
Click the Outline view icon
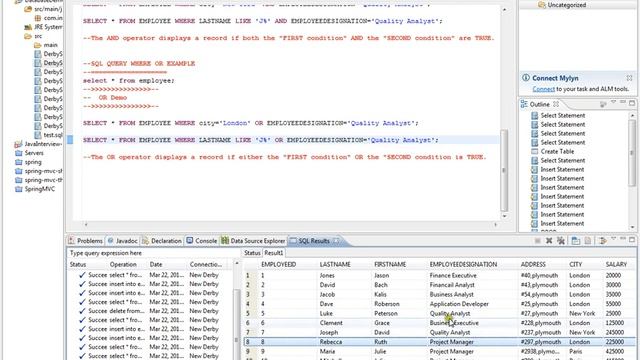click(524, 104)
